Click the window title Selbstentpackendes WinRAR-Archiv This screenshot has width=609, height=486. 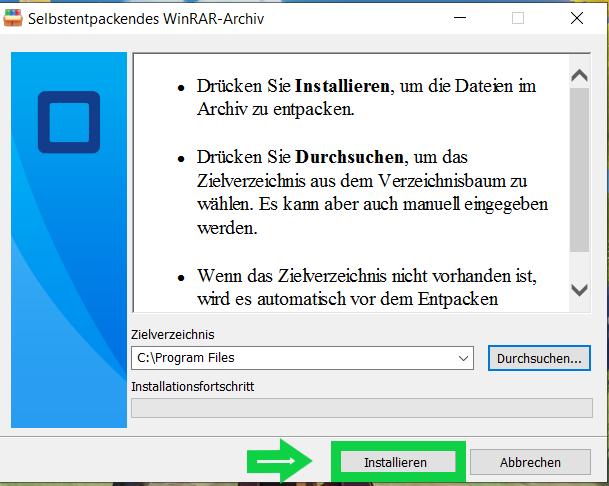(x=146, y=19)
